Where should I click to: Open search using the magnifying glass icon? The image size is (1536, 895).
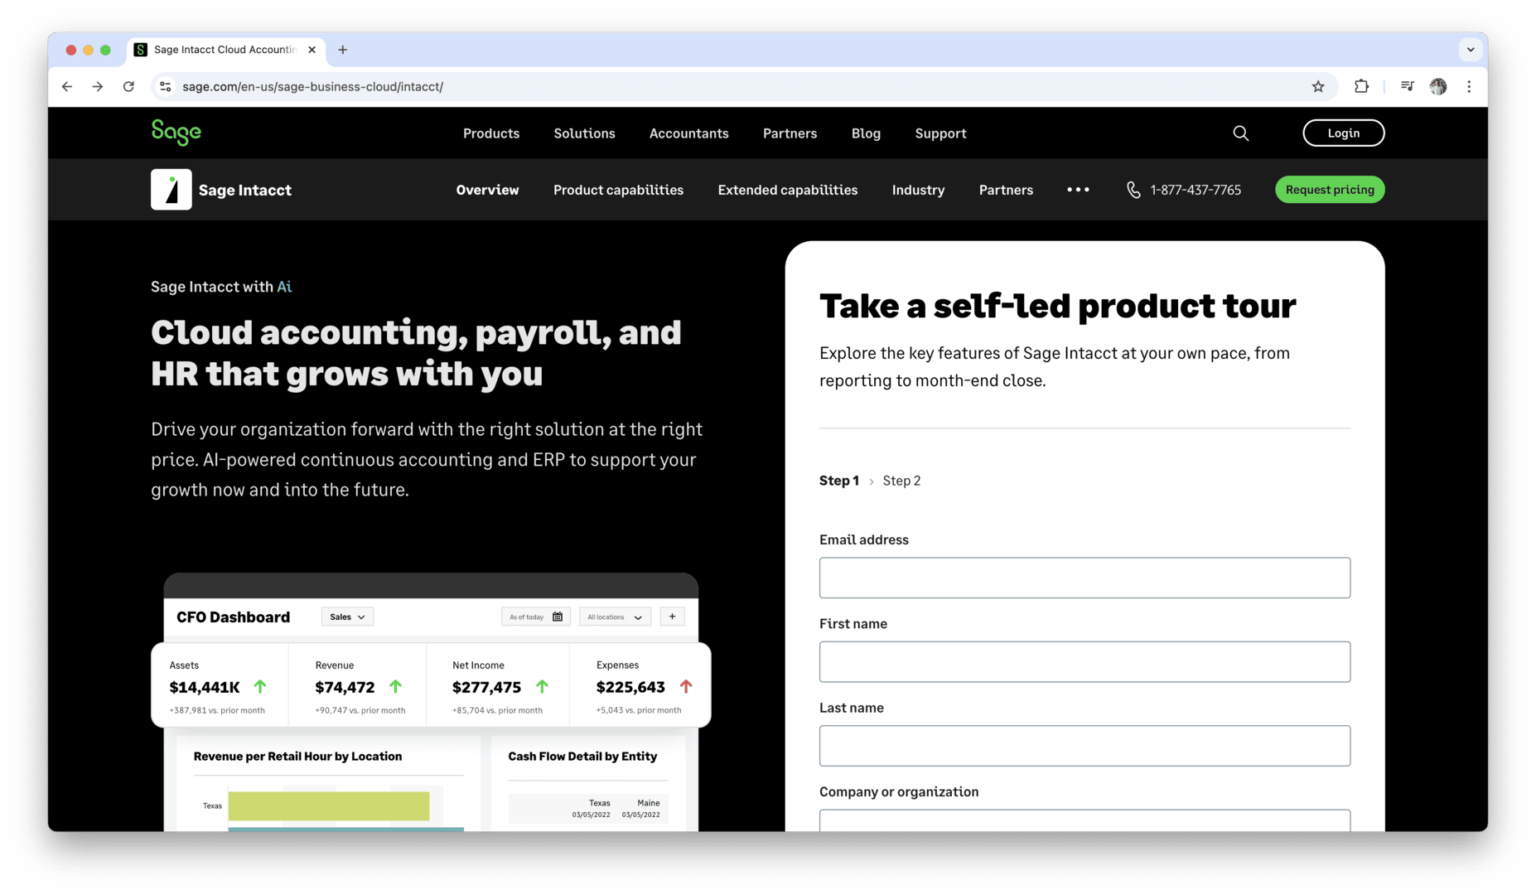1240,132
